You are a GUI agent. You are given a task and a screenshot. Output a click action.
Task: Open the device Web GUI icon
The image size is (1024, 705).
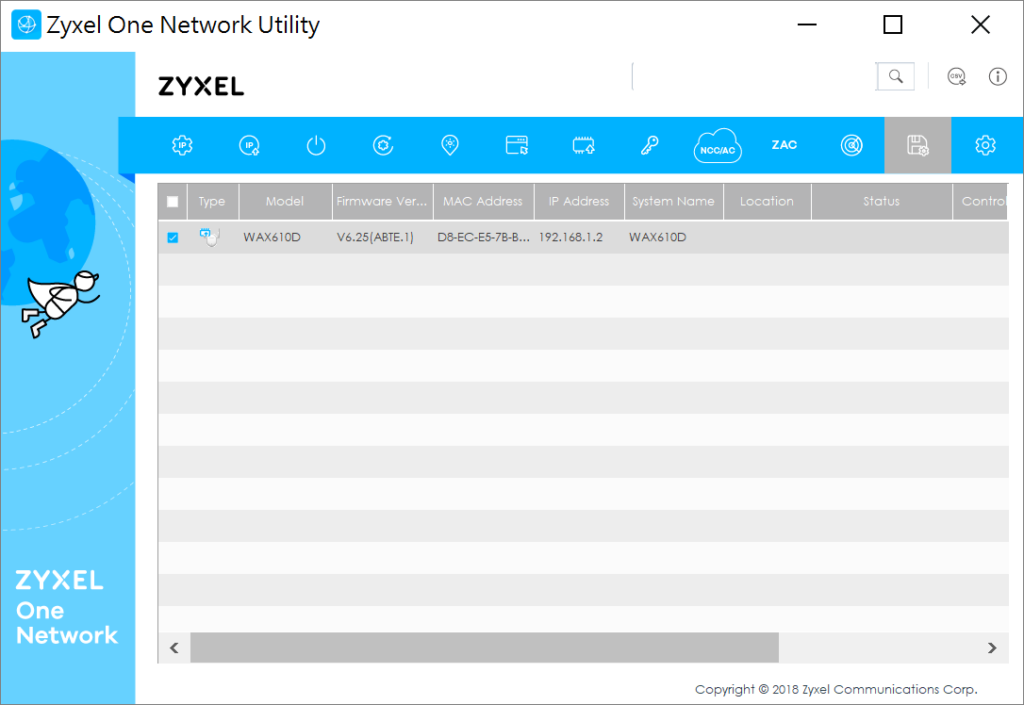tap(517, 145)
